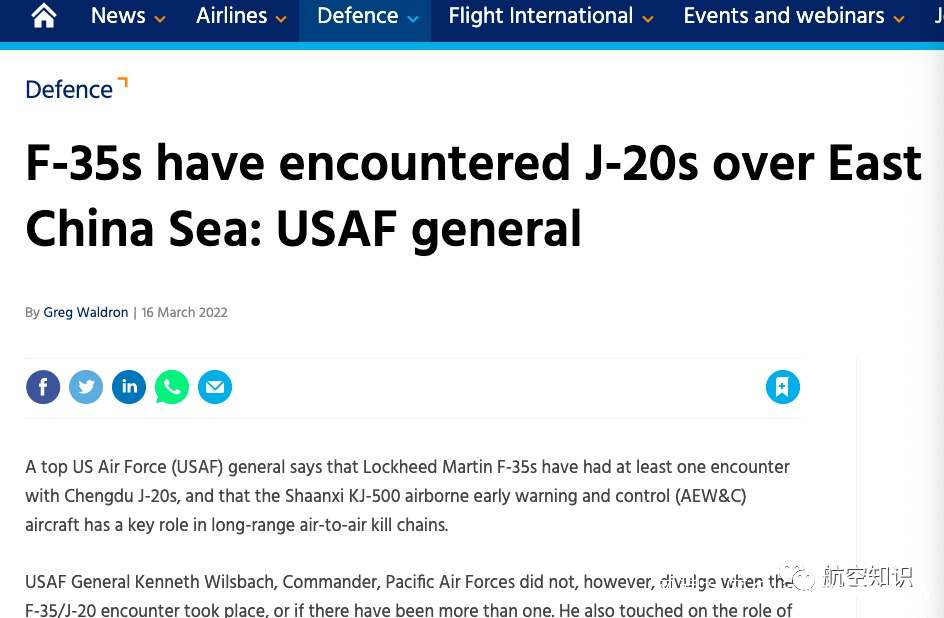Expand the Airlines dropdown arrow
944x618 pixels.
281,19
